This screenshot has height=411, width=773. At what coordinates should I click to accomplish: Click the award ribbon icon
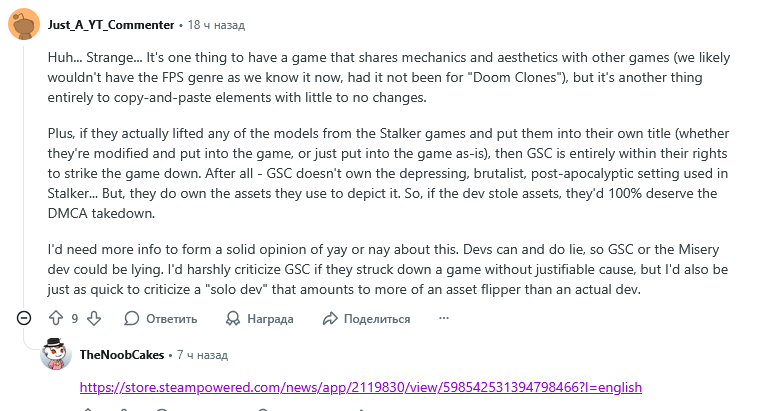point(231,318)
